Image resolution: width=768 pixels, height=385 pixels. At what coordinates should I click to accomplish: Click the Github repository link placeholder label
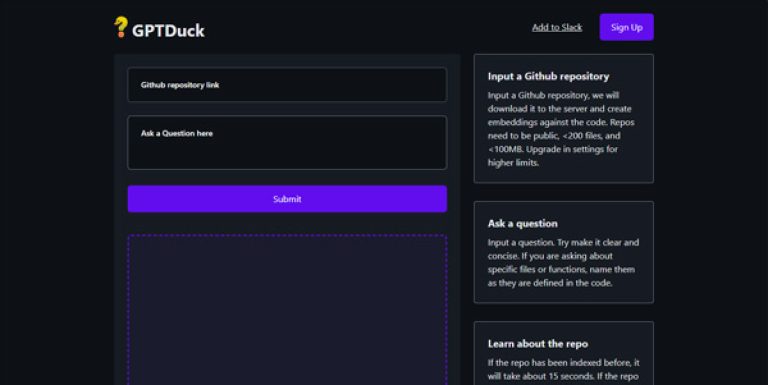180,85
